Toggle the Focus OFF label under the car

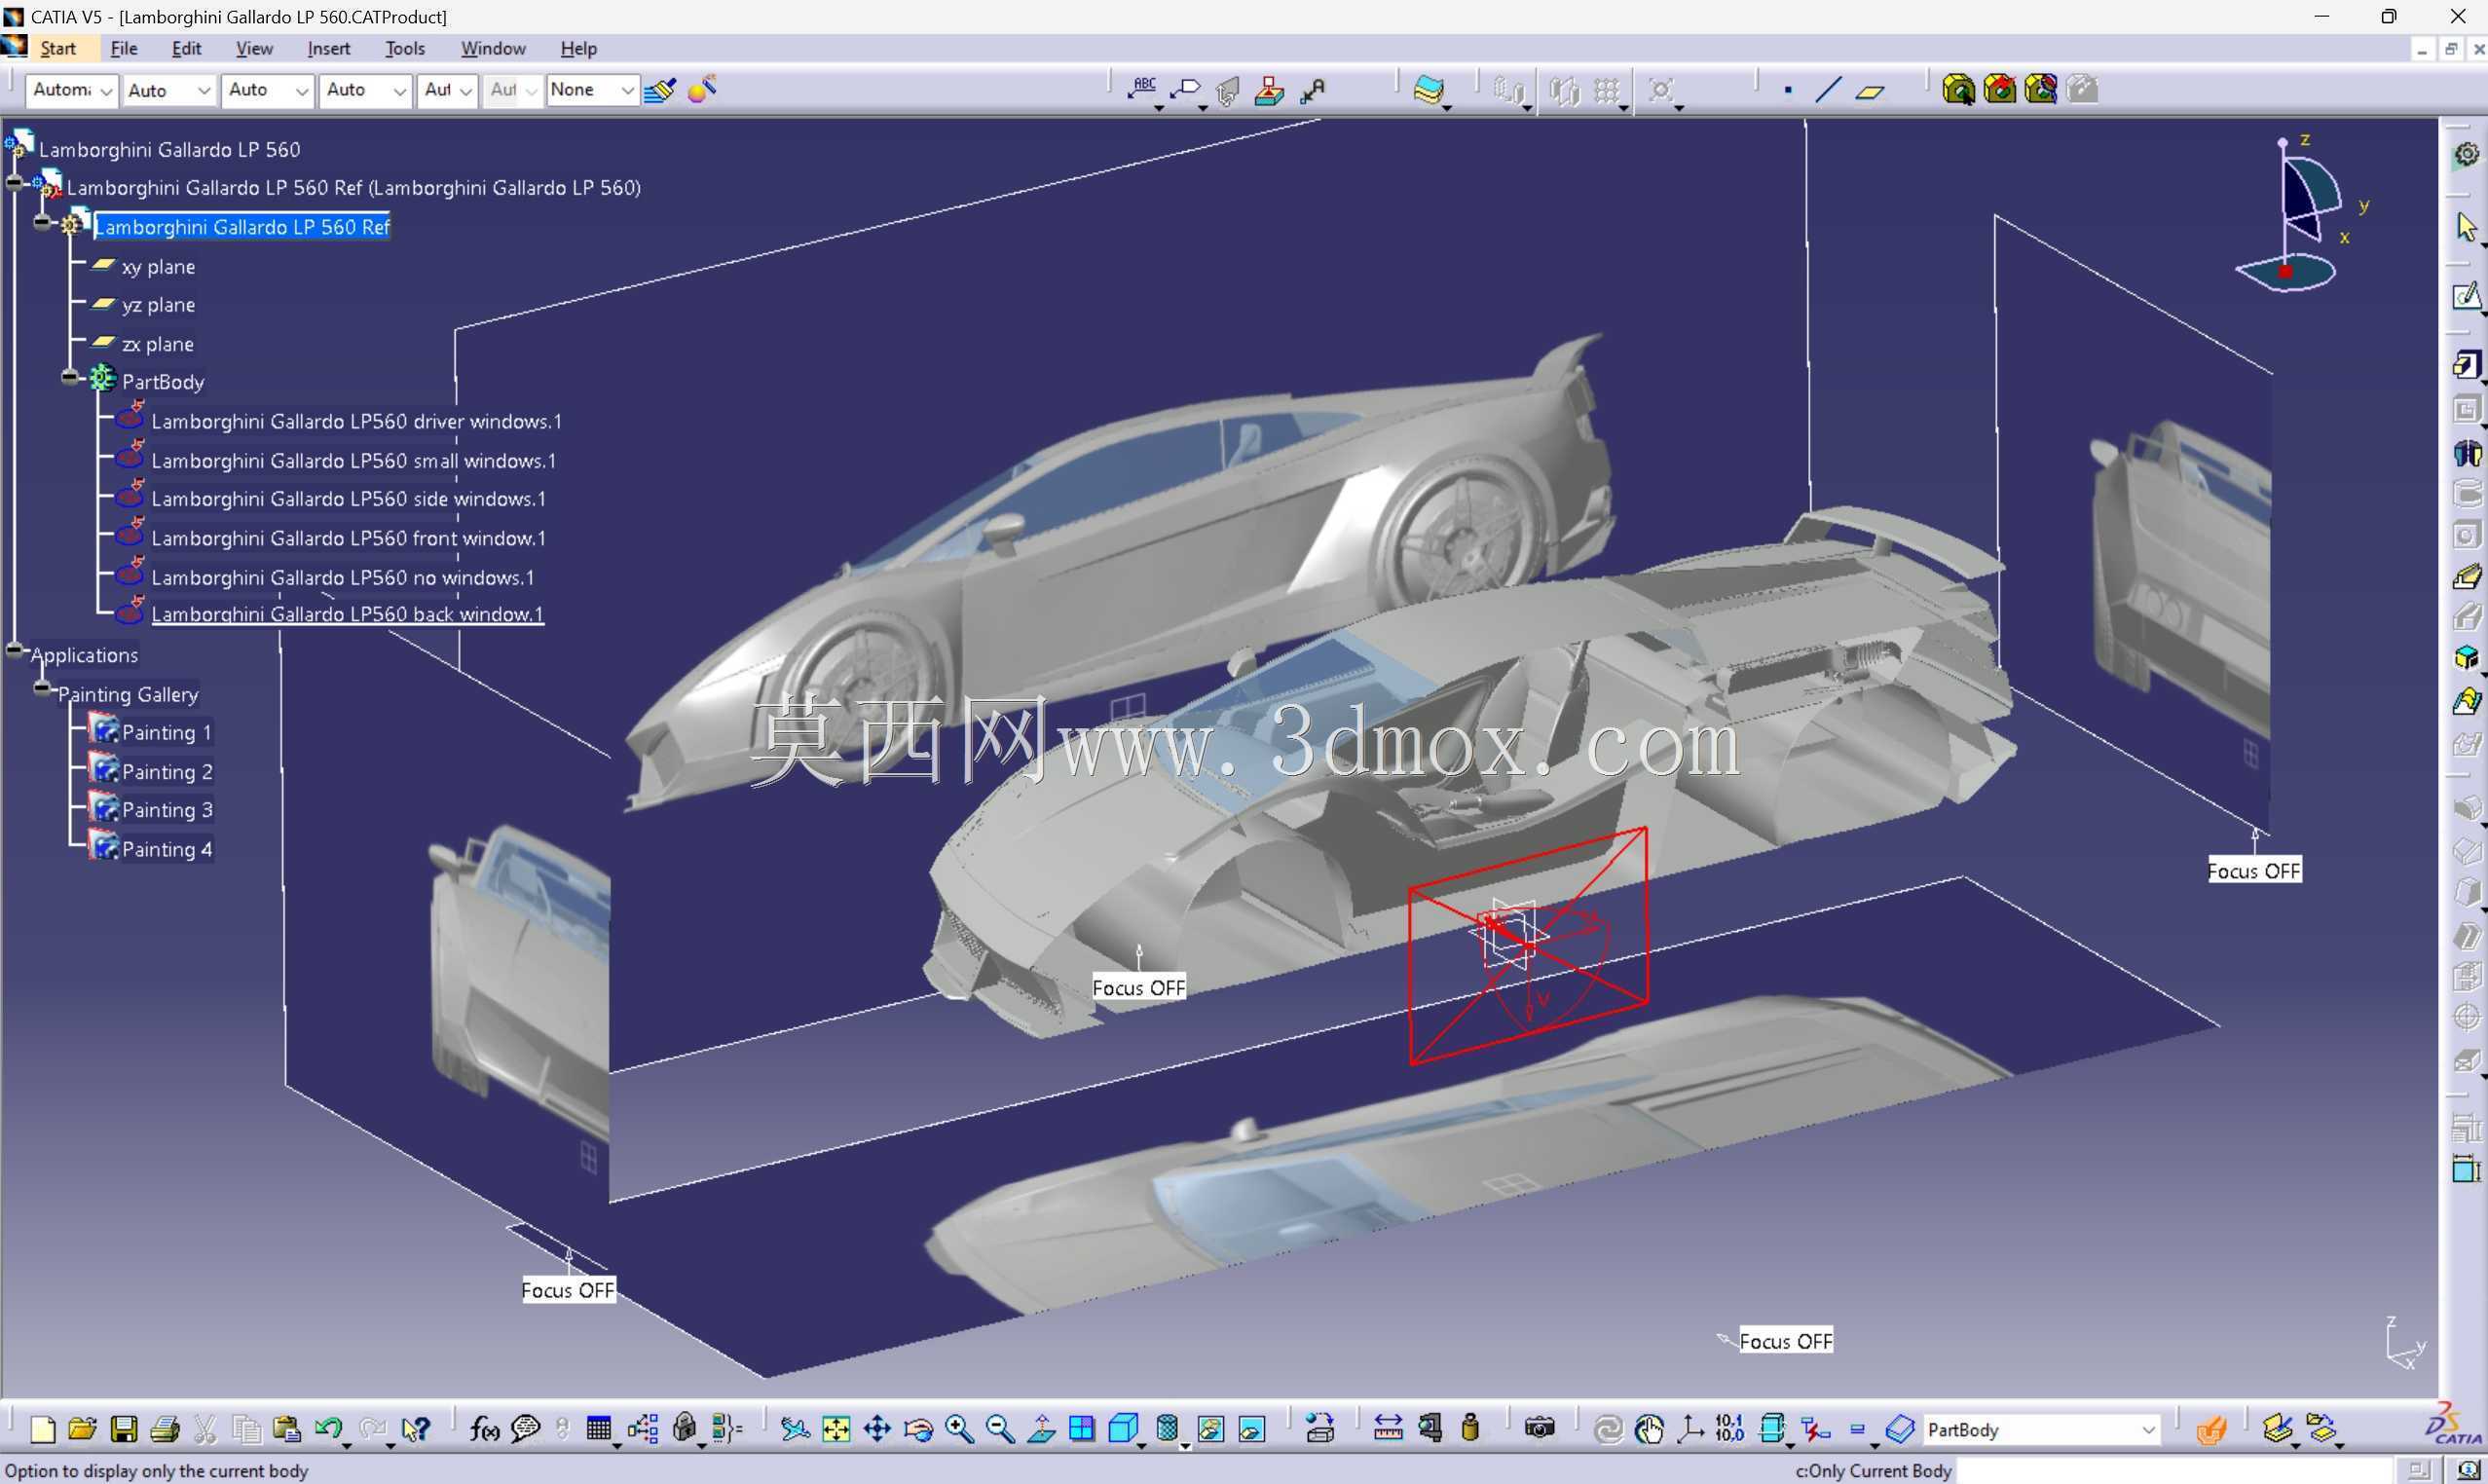(1138, 988)
